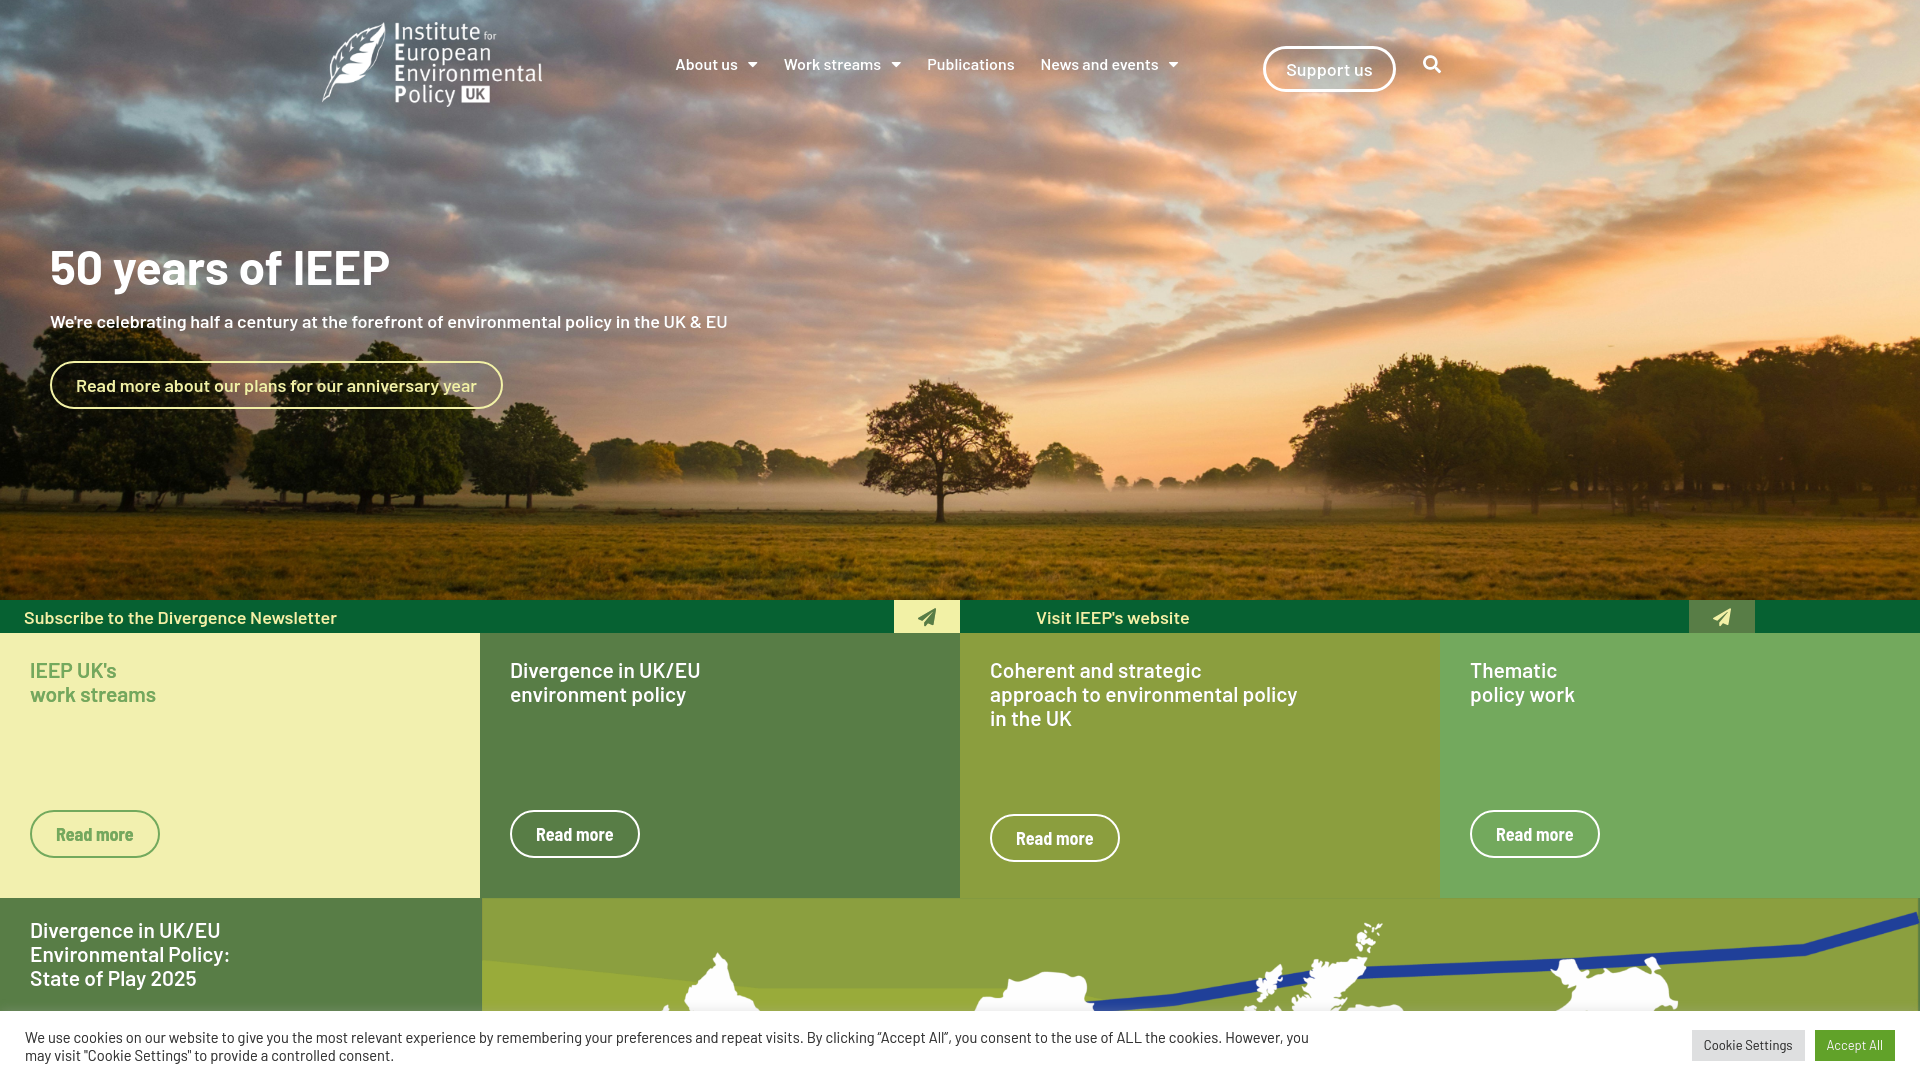Select the Thematic policy work title

click(x=1522, y=682)
